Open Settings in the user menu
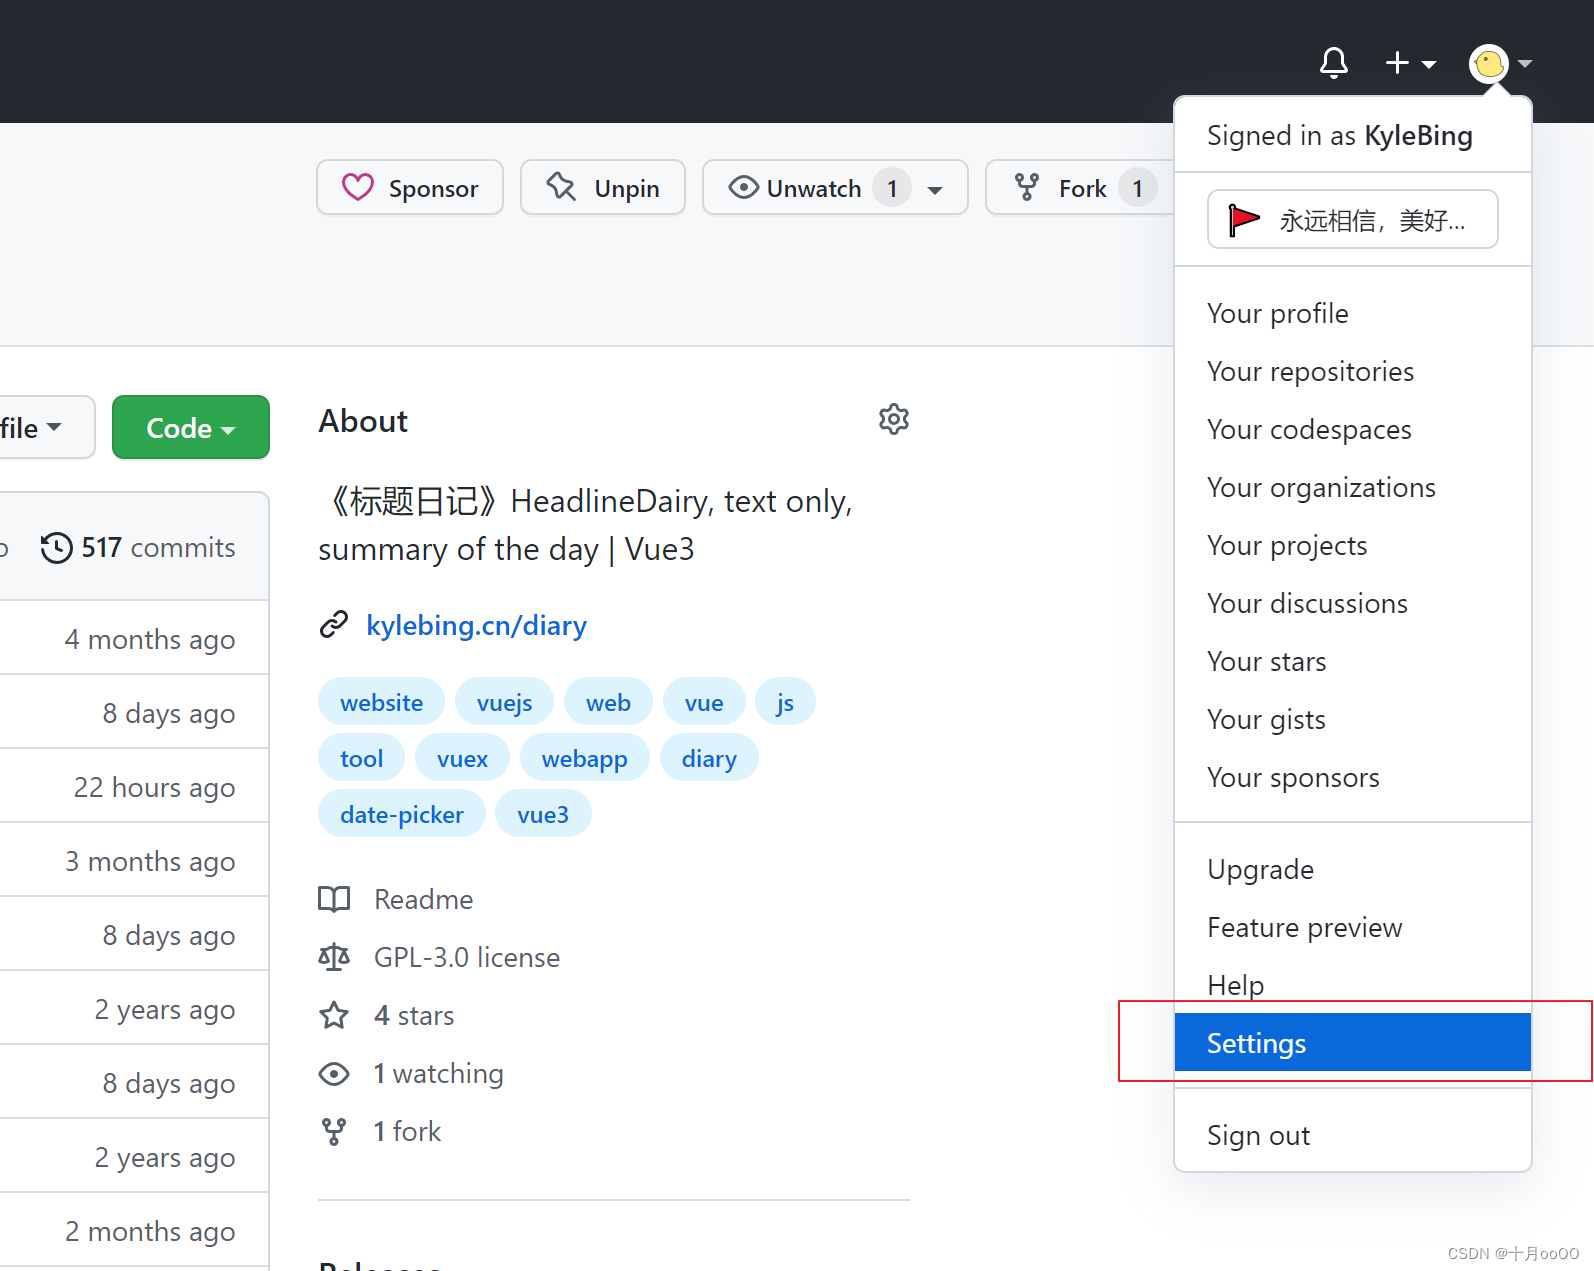 point(1353,1042)
